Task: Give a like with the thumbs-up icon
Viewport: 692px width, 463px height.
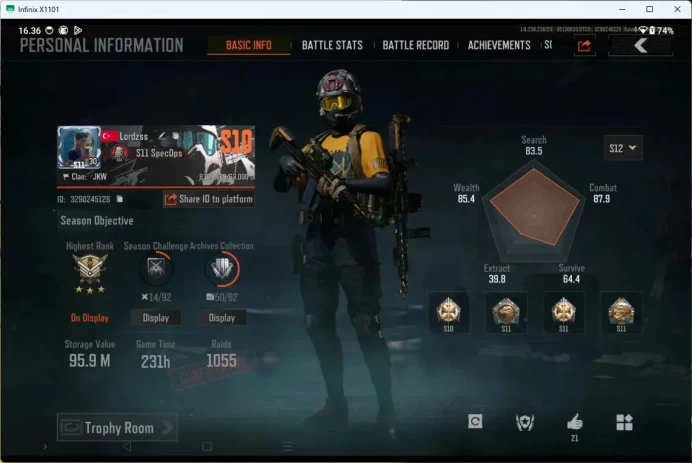Action: tap(575, 422)
